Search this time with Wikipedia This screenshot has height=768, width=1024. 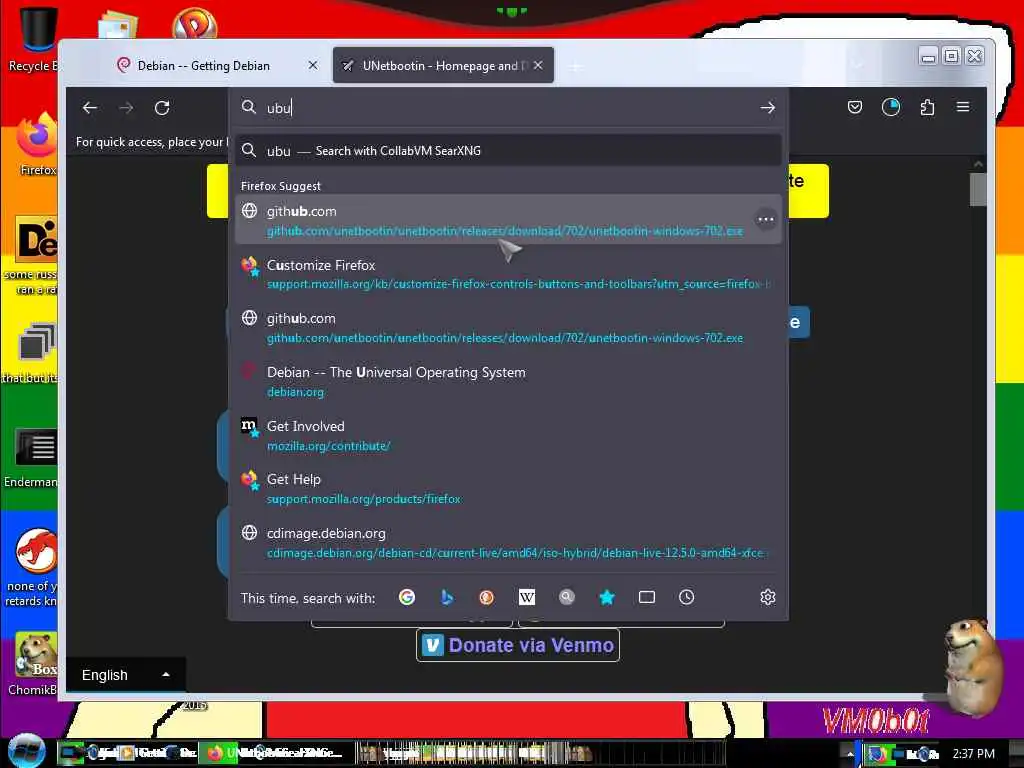526,597
